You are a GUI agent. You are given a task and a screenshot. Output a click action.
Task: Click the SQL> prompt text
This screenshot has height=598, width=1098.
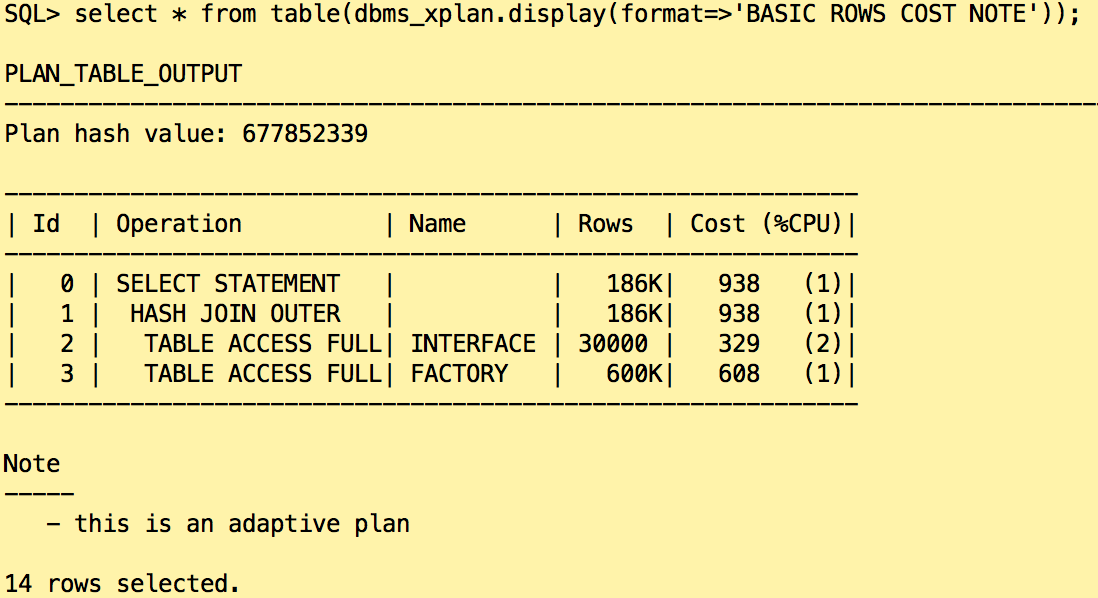tap(32, 13)
